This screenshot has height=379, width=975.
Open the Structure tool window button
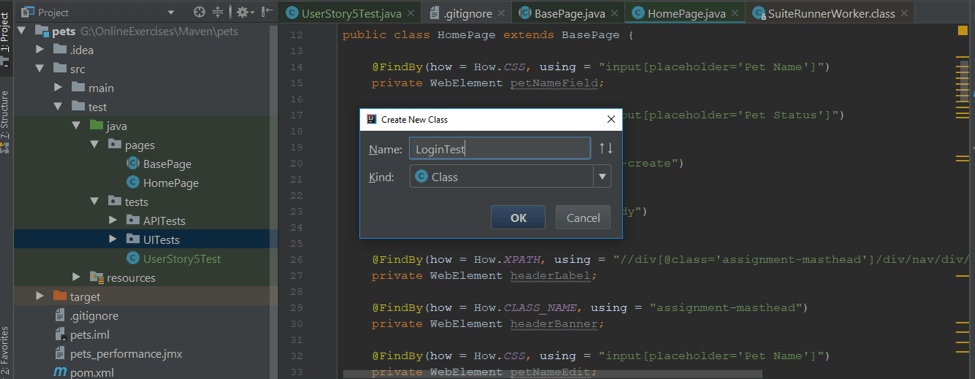(x=6, y=121)
